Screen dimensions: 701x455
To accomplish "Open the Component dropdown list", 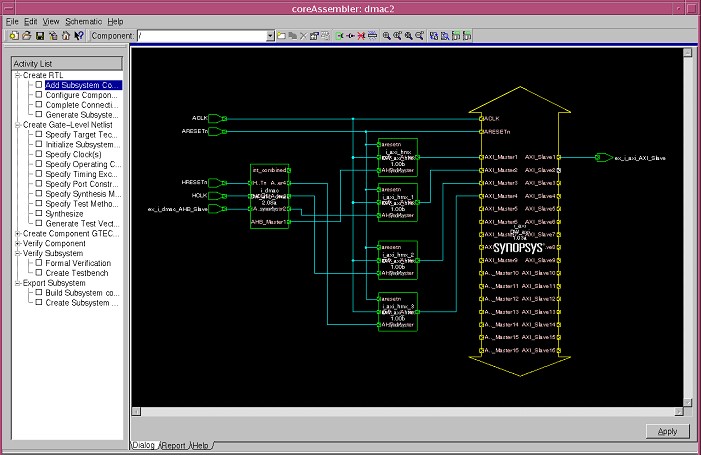I will pyautogui.click(x=270, y=36).
